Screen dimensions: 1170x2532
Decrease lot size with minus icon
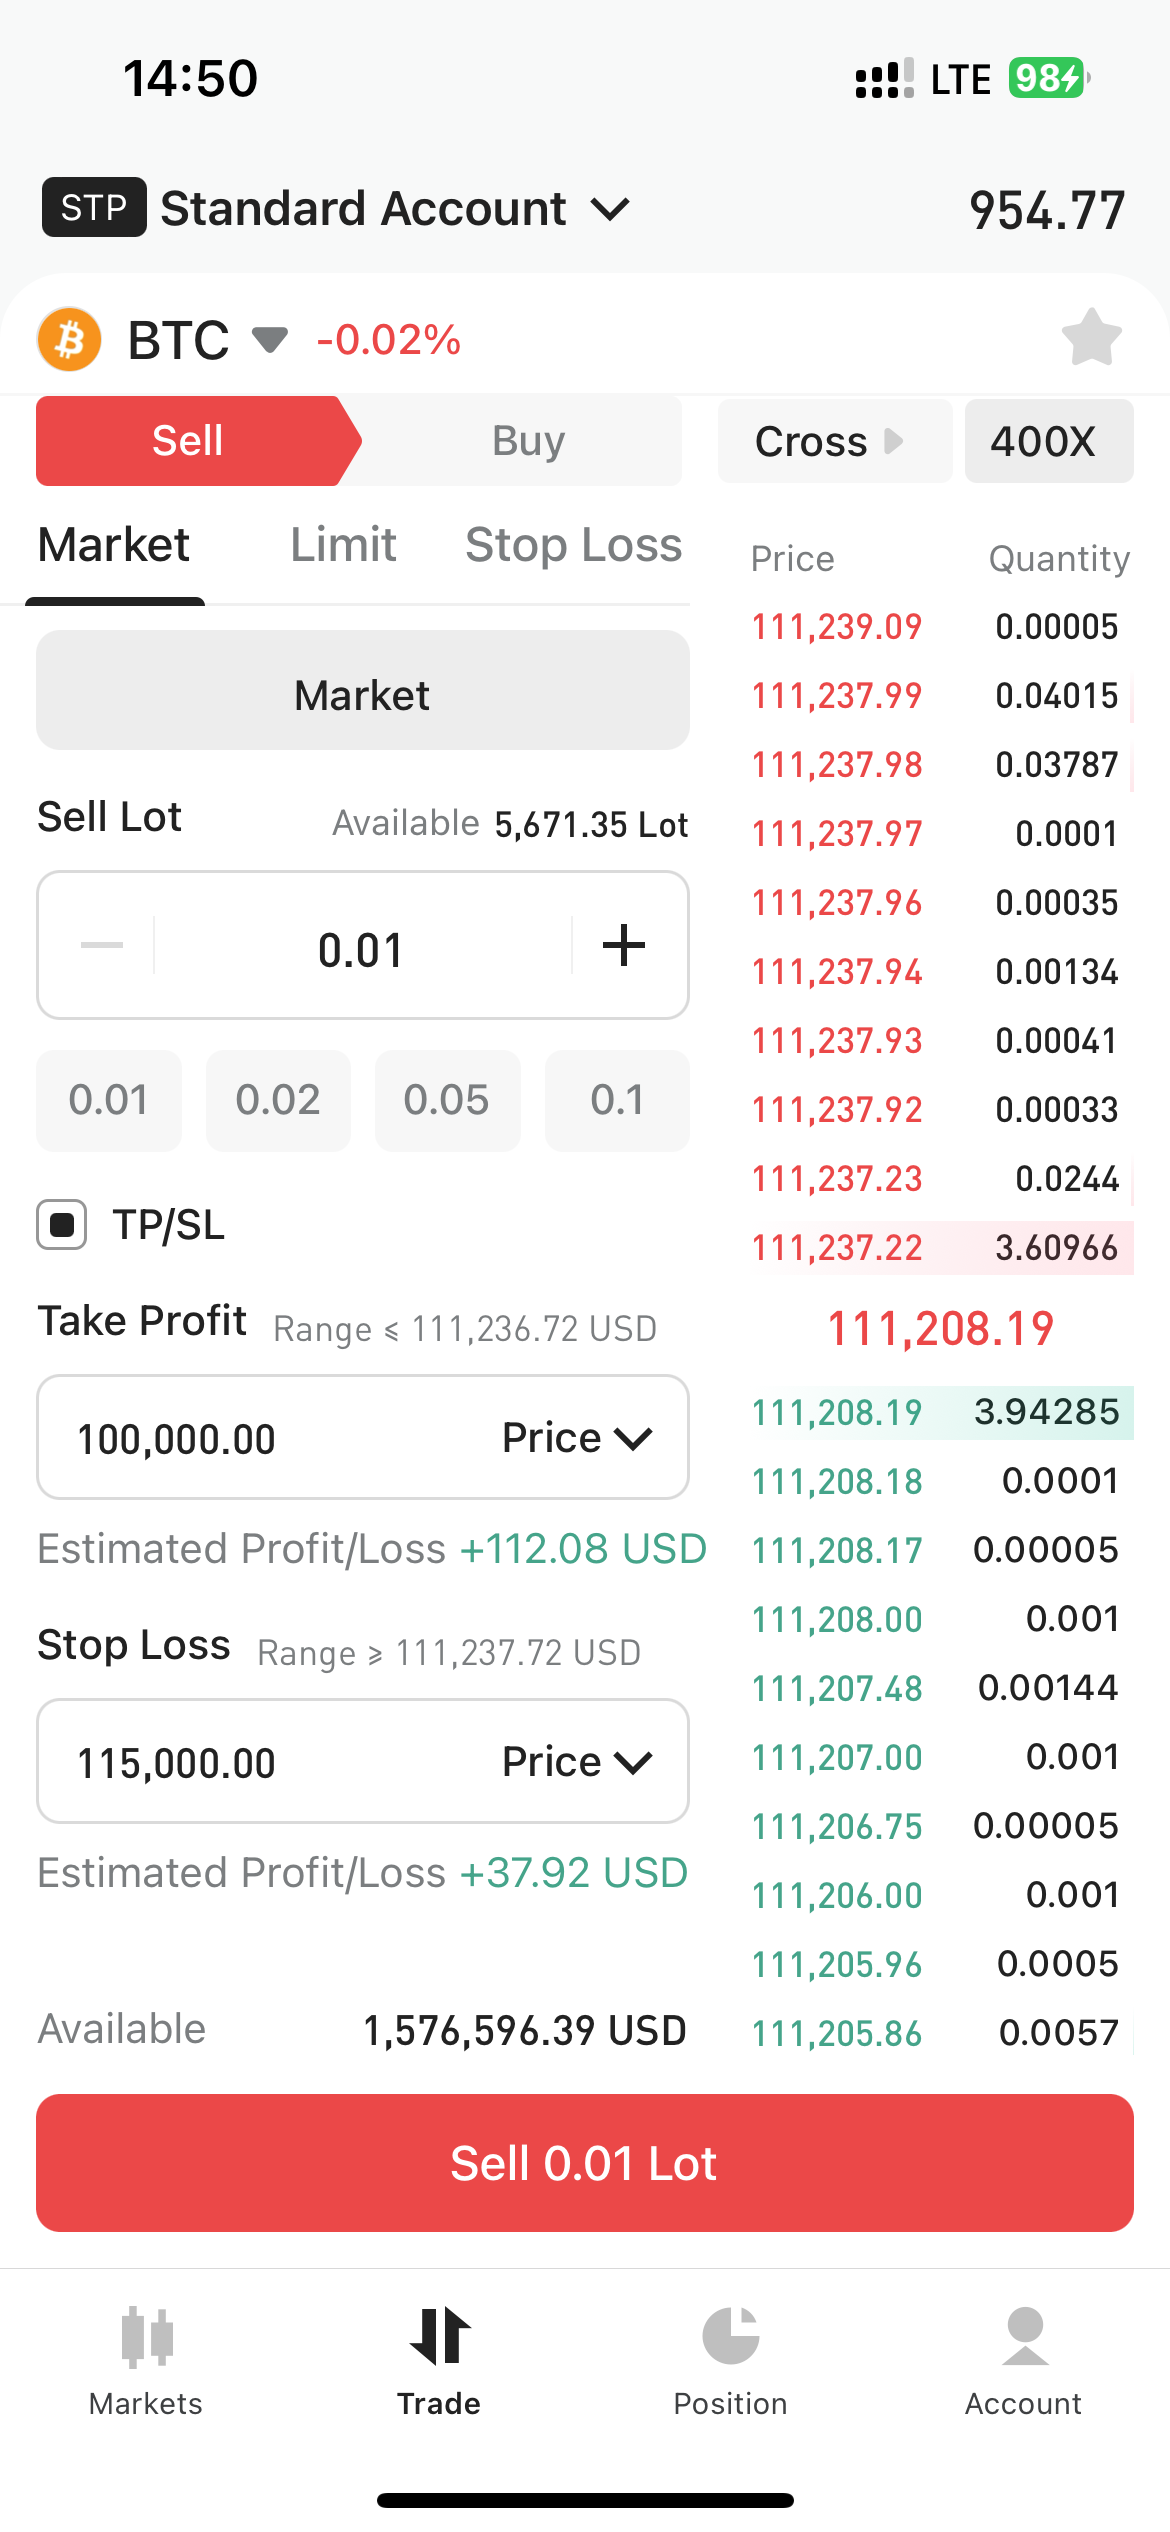(x=102, y=945)
